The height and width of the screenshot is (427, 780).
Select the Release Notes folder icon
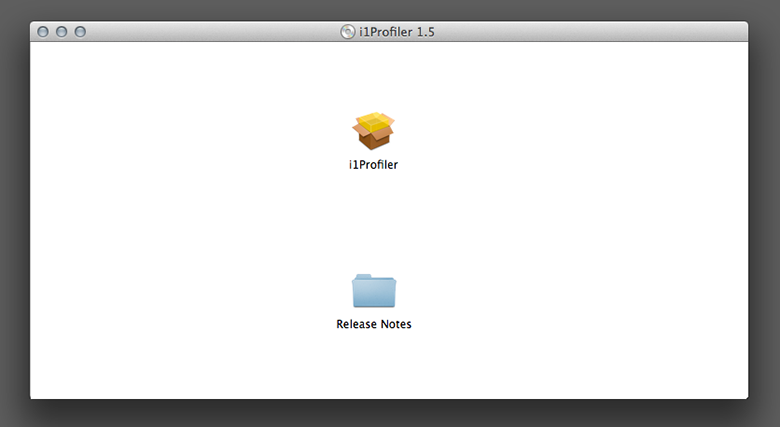[374, 291]
